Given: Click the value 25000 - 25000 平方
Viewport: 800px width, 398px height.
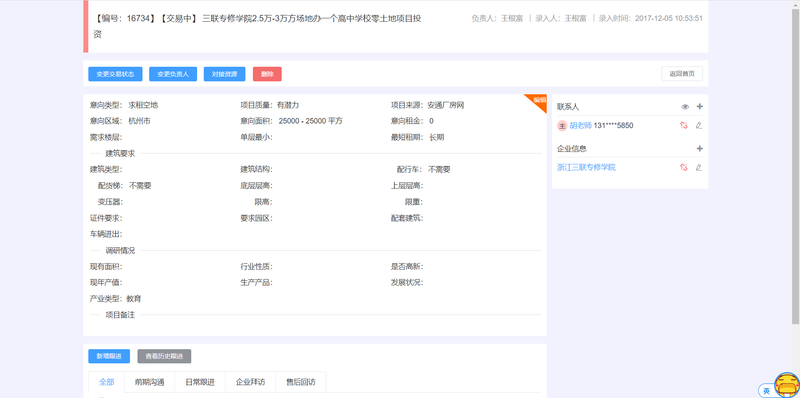Looking at the screenshot, I should [311, 121].
